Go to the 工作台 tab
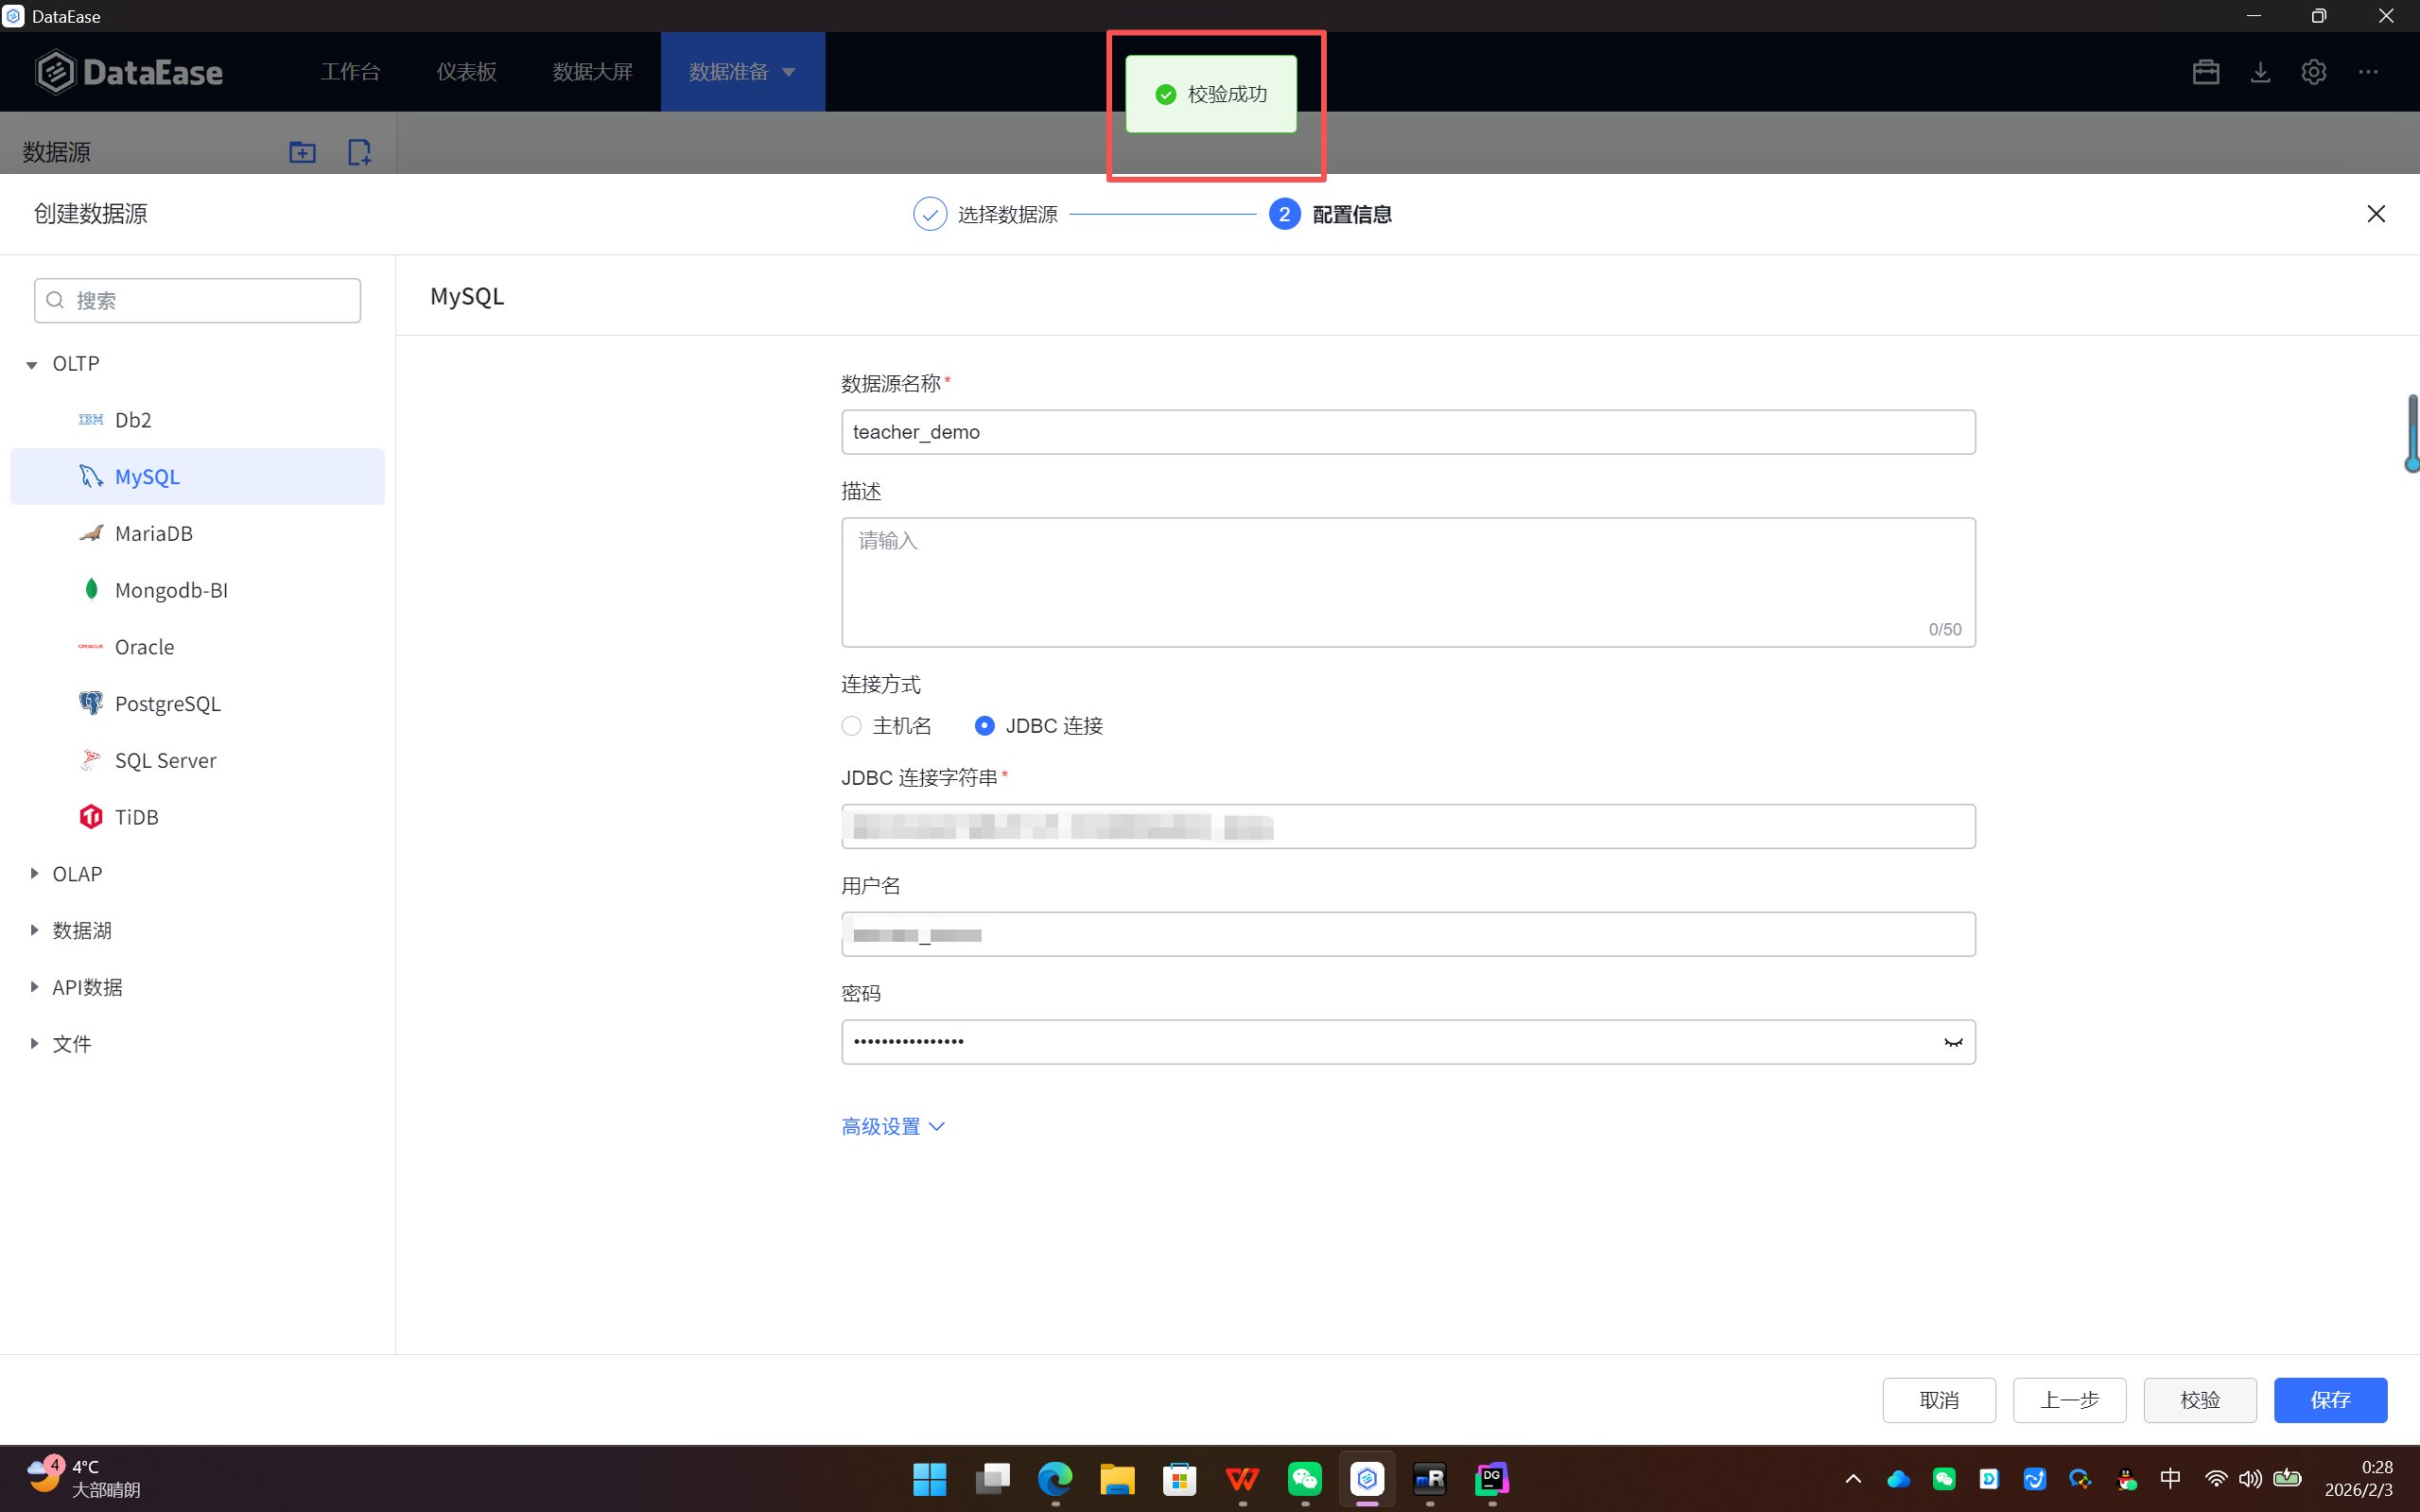 pyautogui.click(x=350, y=72)
